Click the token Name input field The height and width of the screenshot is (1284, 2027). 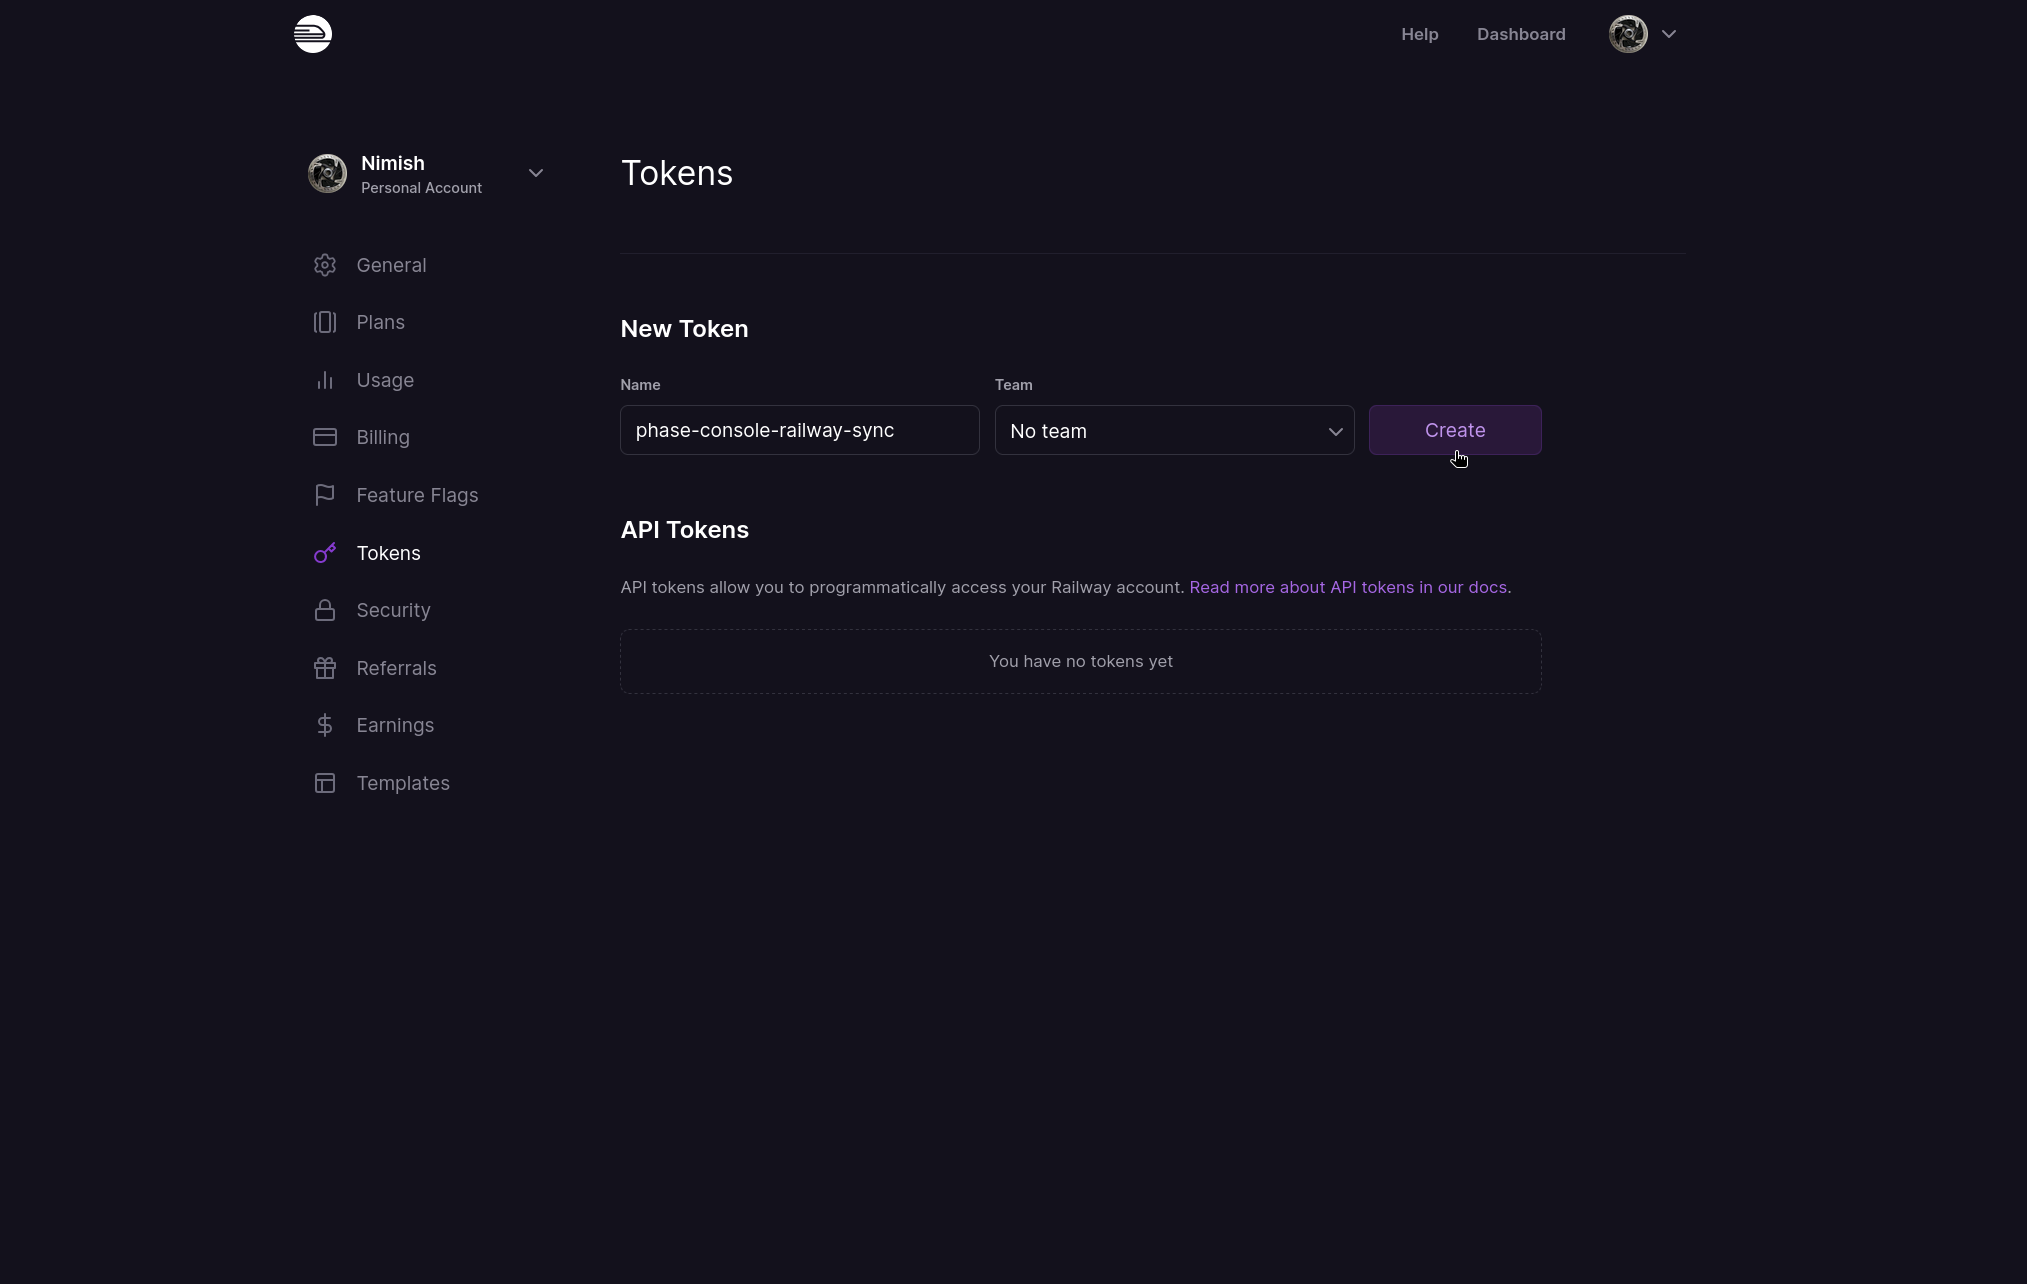coord(799,430)
